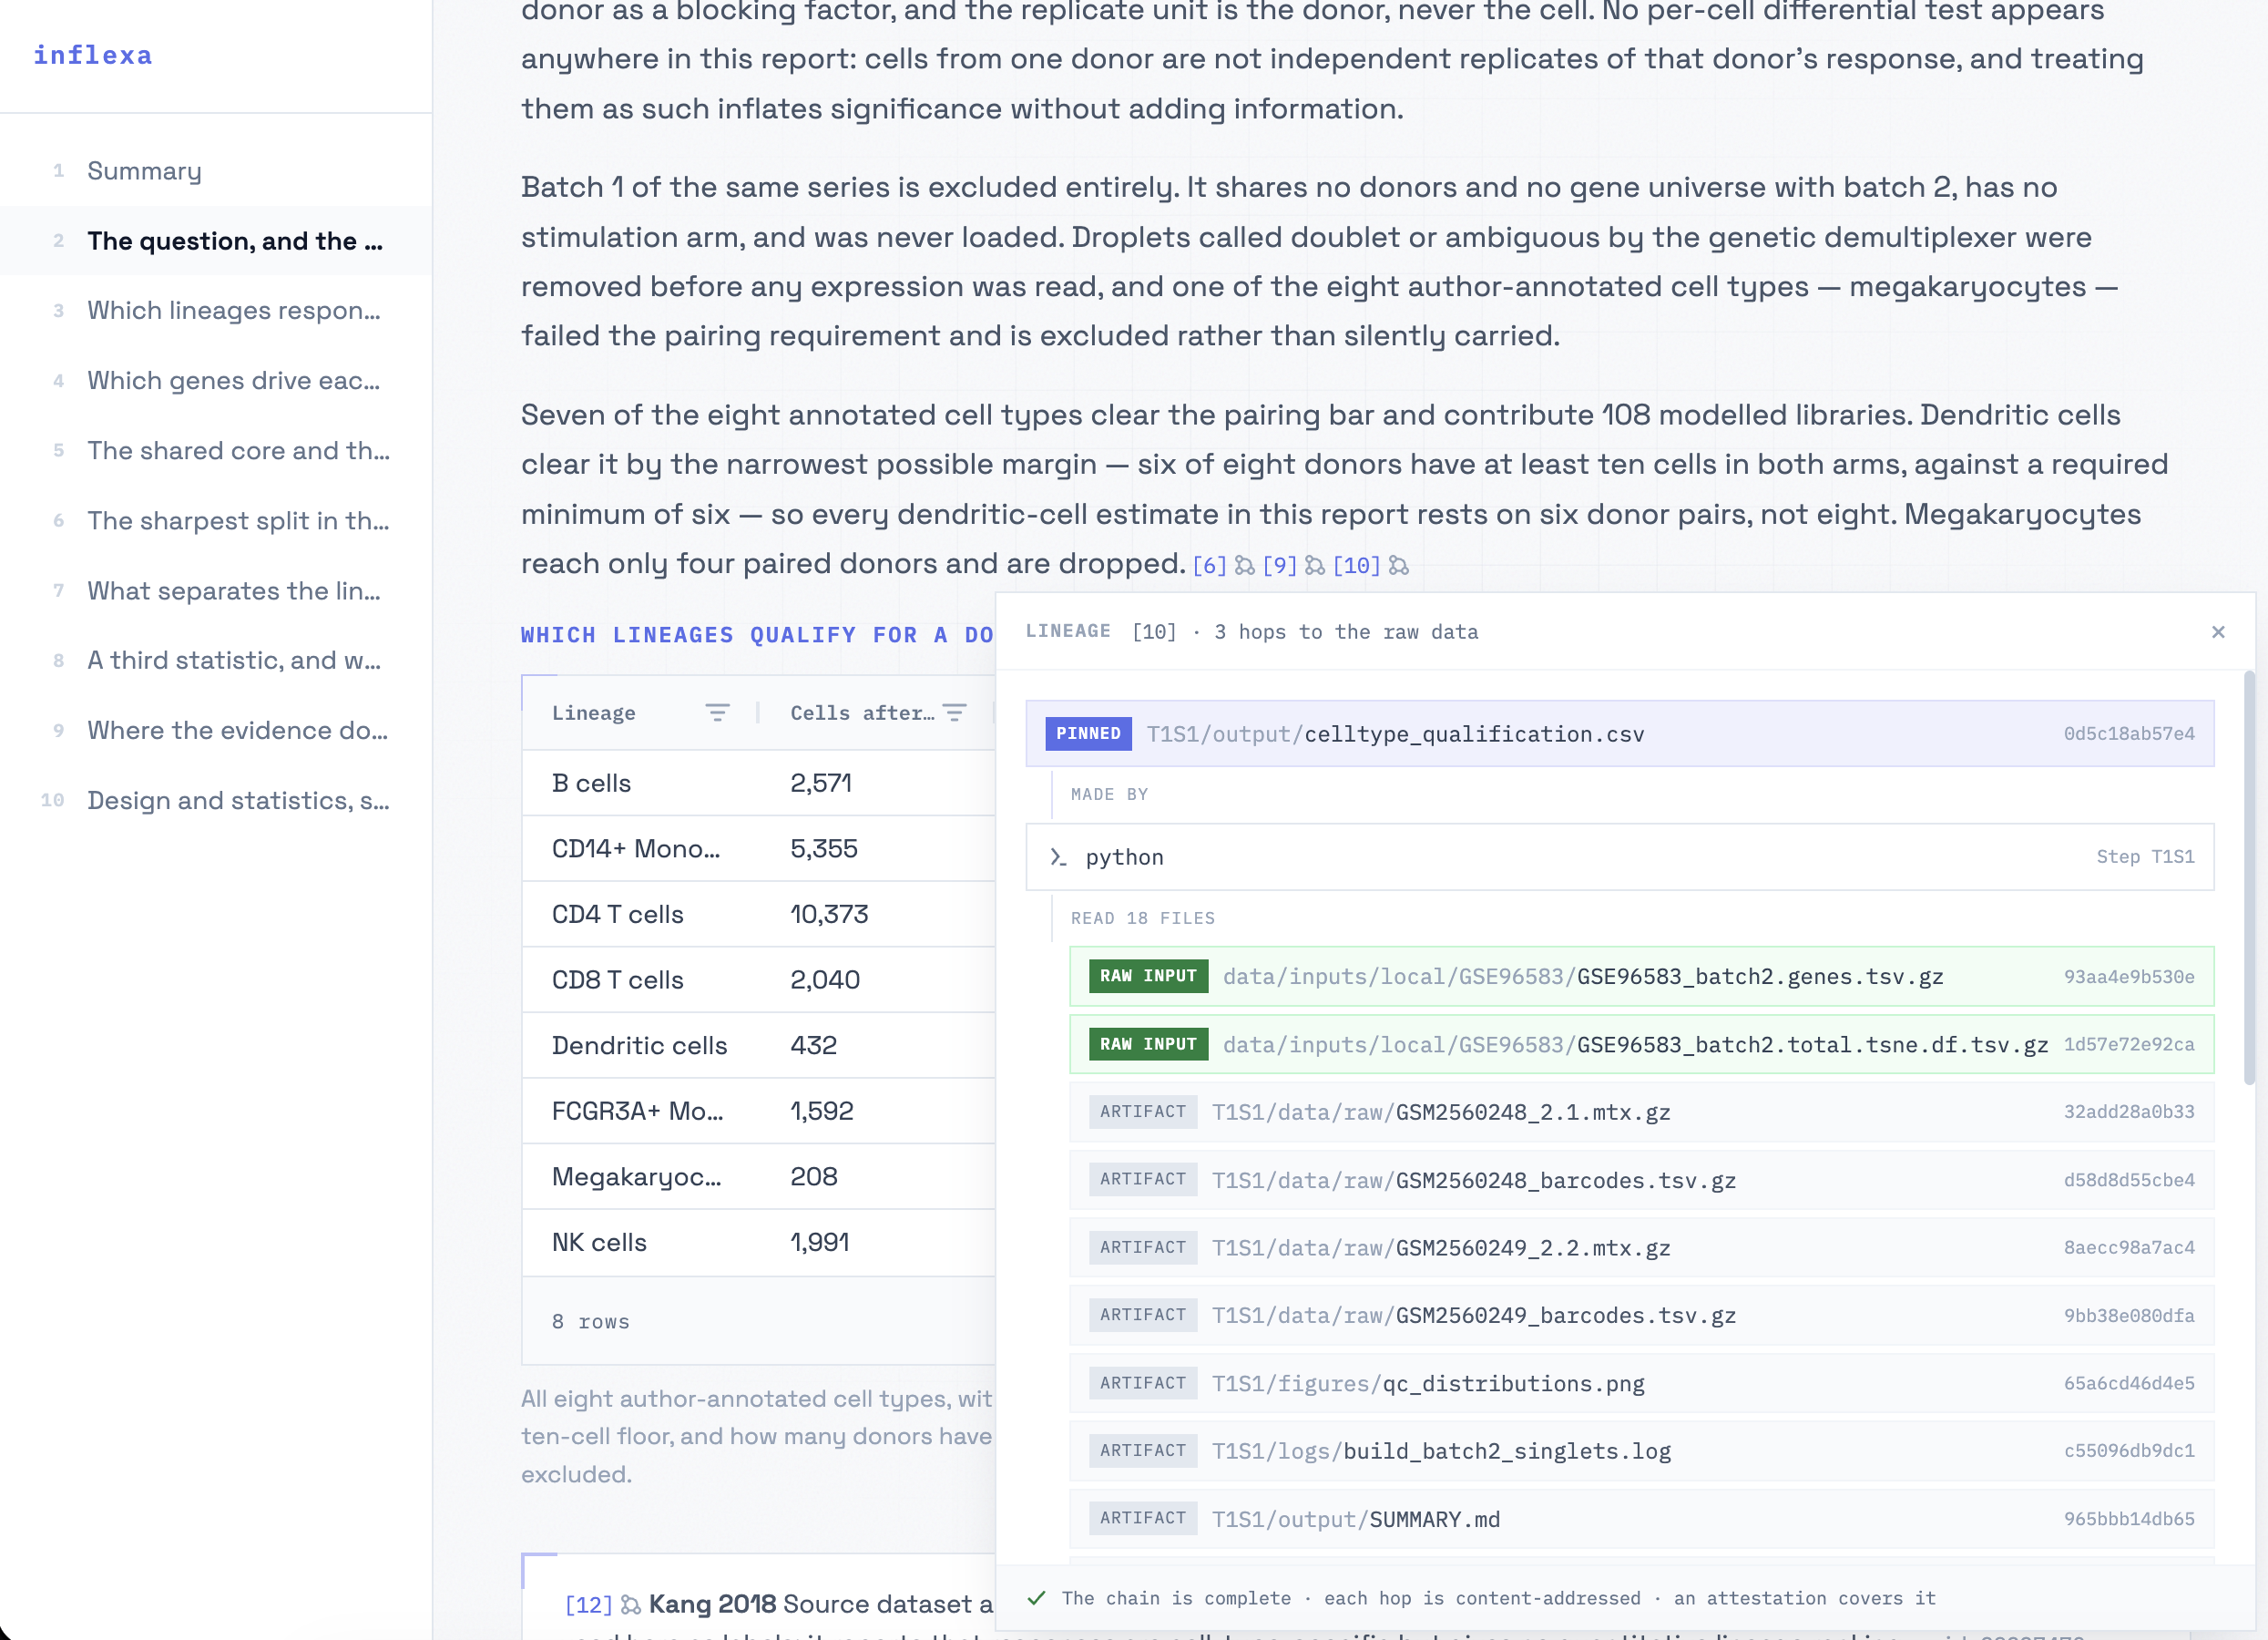Go to 'Where the evidence do...' section
2268x1640 pixels.
click(x=216, y=730)
